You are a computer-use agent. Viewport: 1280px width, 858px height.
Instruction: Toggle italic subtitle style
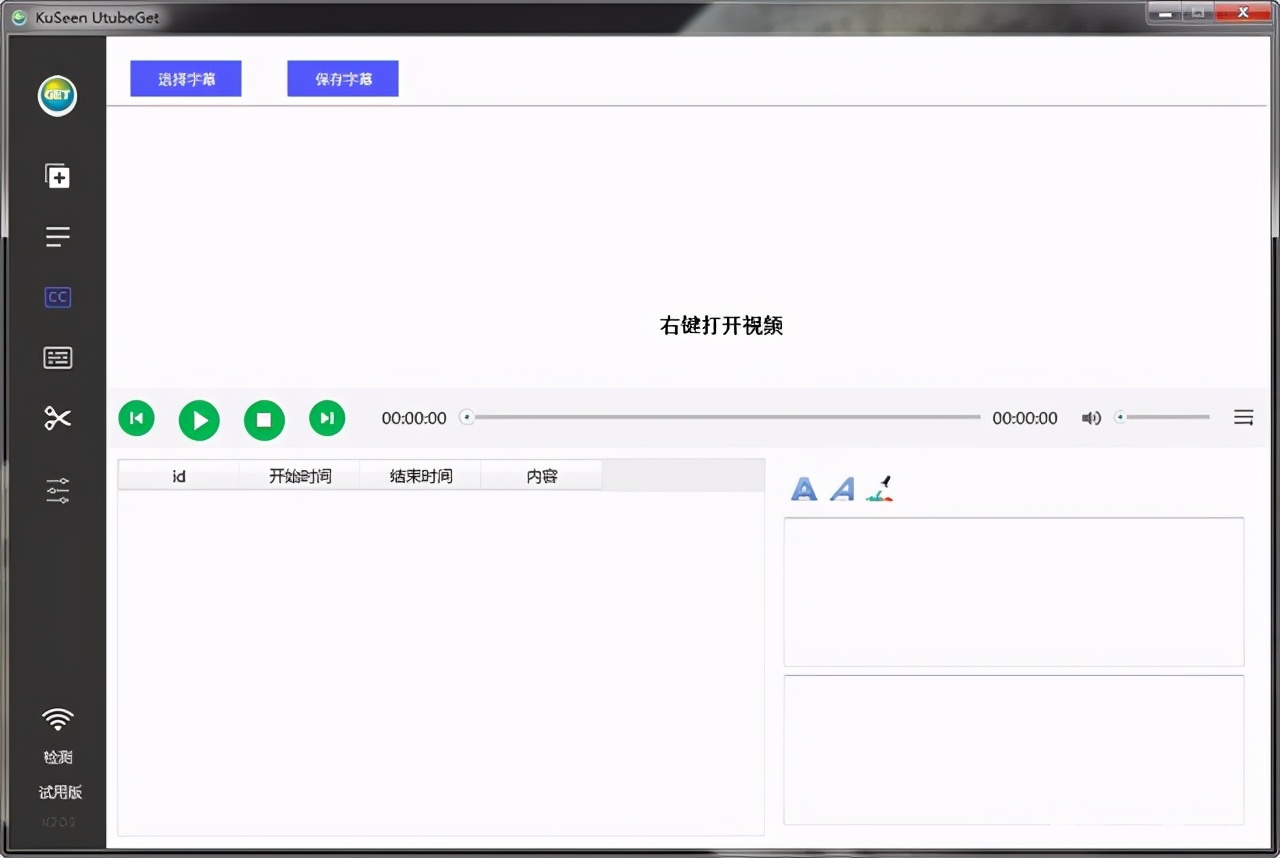coord(841,488)
